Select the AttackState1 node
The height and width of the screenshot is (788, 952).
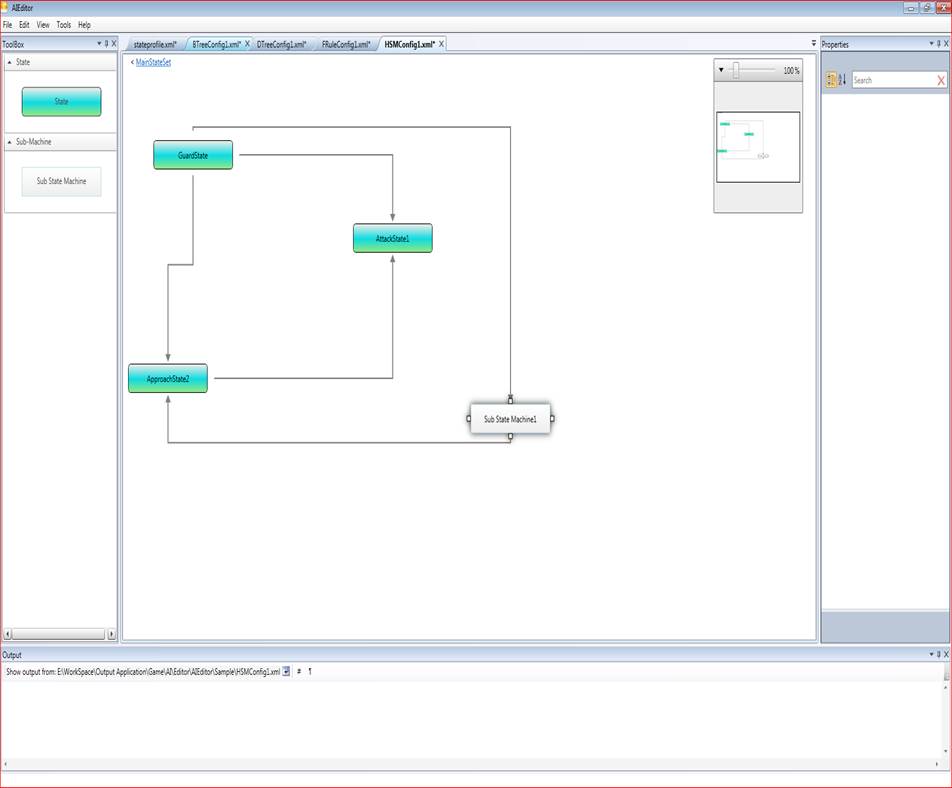(392, 238)
